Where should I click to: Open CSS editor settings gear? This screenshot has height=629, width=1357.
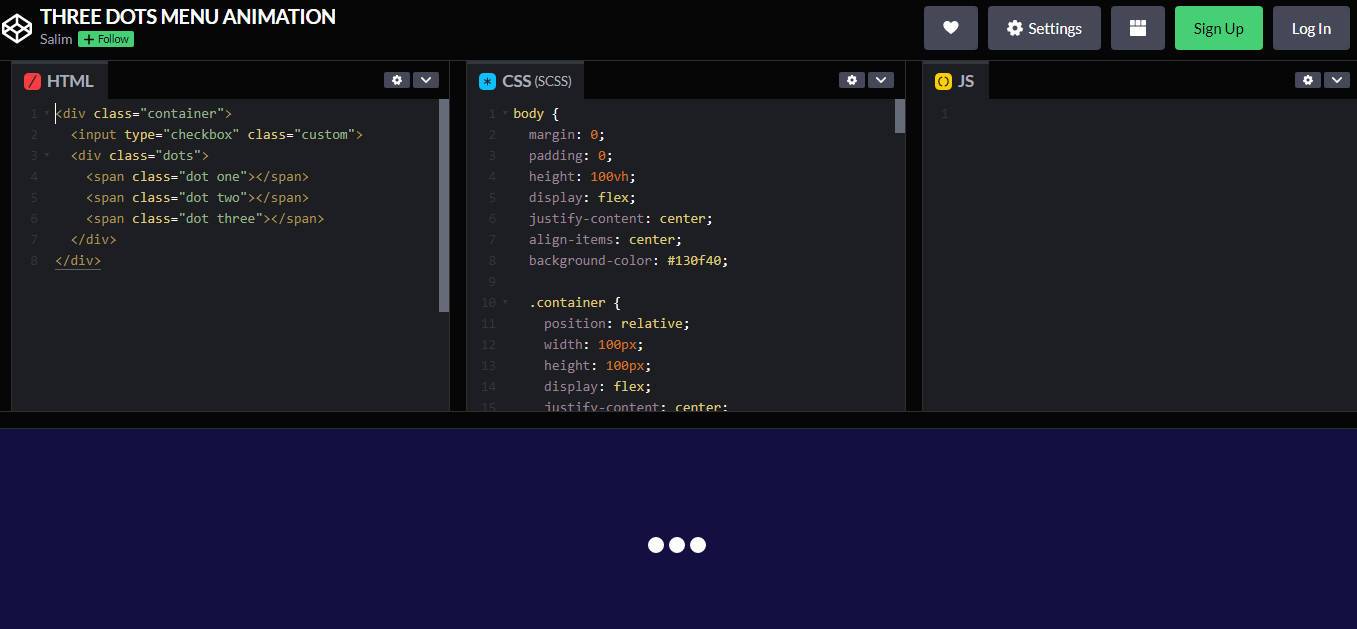(x=852, y=80)
